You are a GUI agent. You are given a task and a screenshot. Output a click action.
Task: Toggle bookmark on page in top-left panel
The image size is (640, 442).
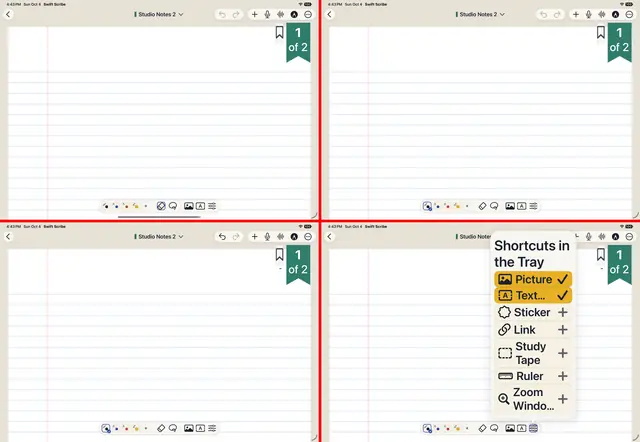tap(280, 32)
